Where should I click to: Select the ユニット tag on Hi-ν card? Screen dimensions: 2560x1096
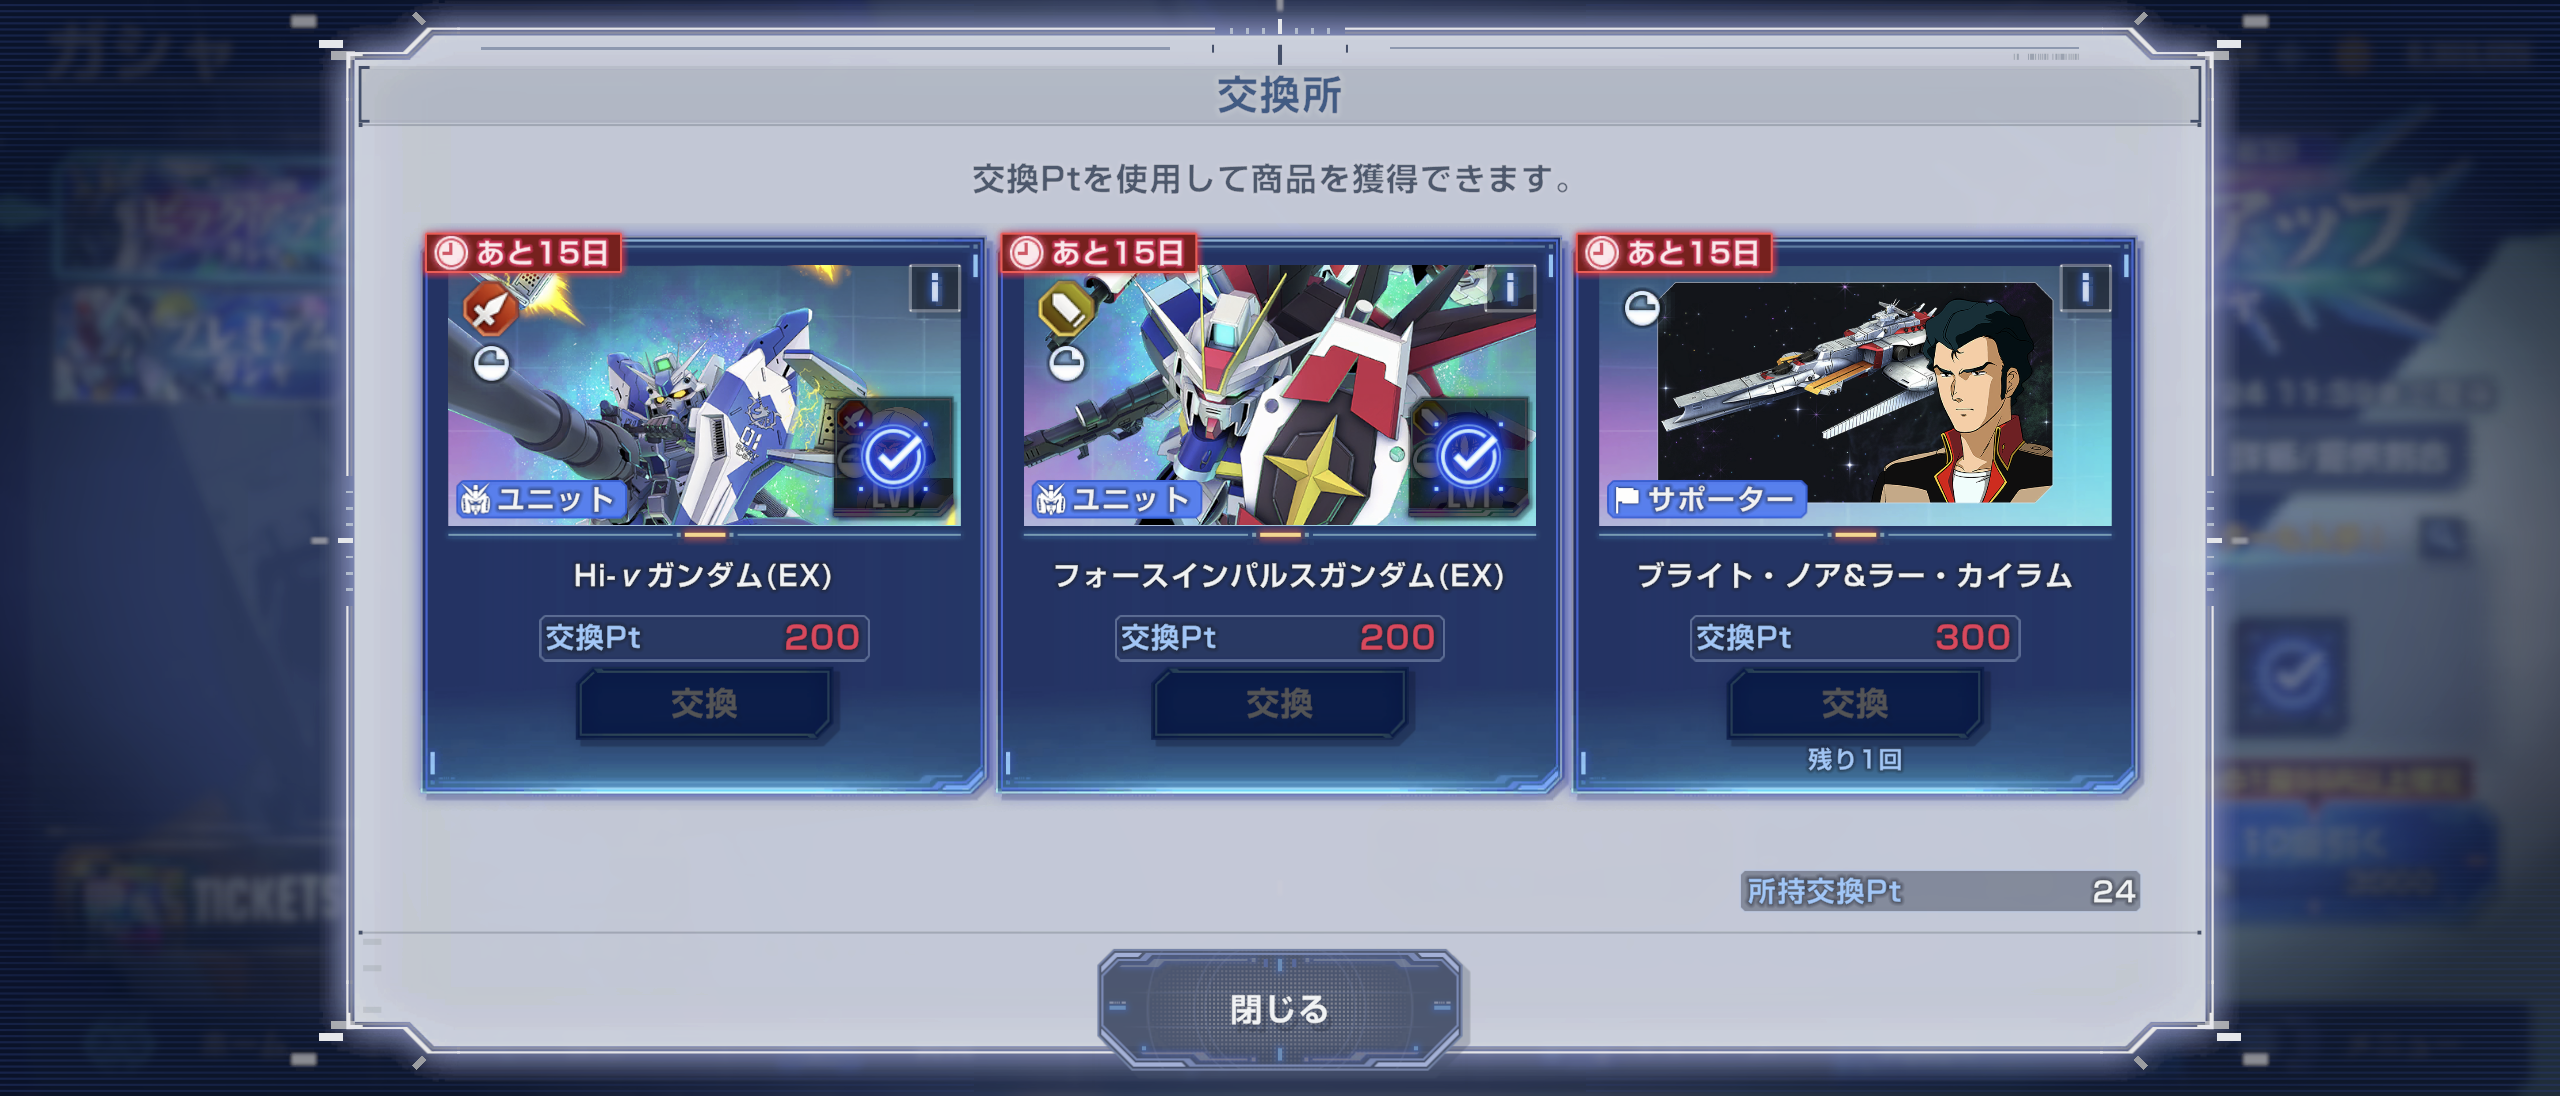(x=541, y=498)
